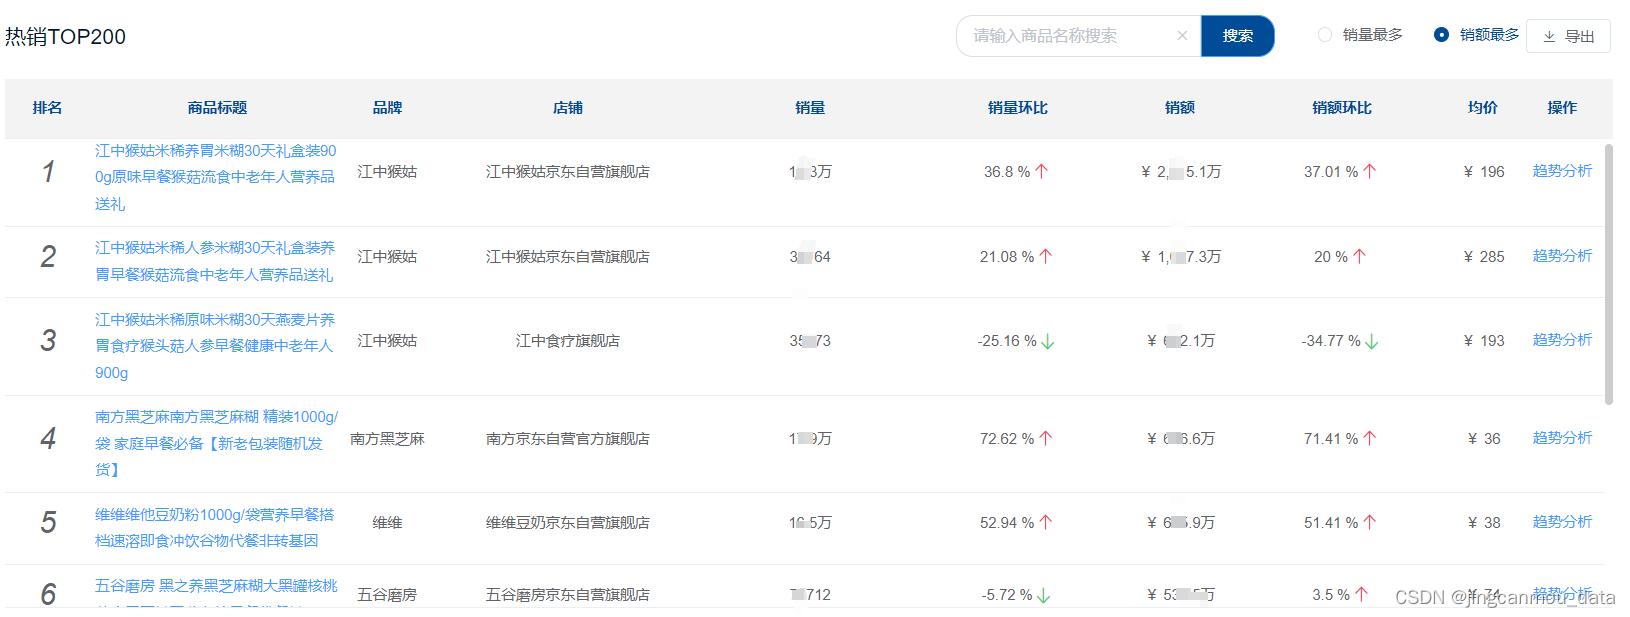
Task: Click the ¥ 196 average price
Action: (x=1484, y=172)
